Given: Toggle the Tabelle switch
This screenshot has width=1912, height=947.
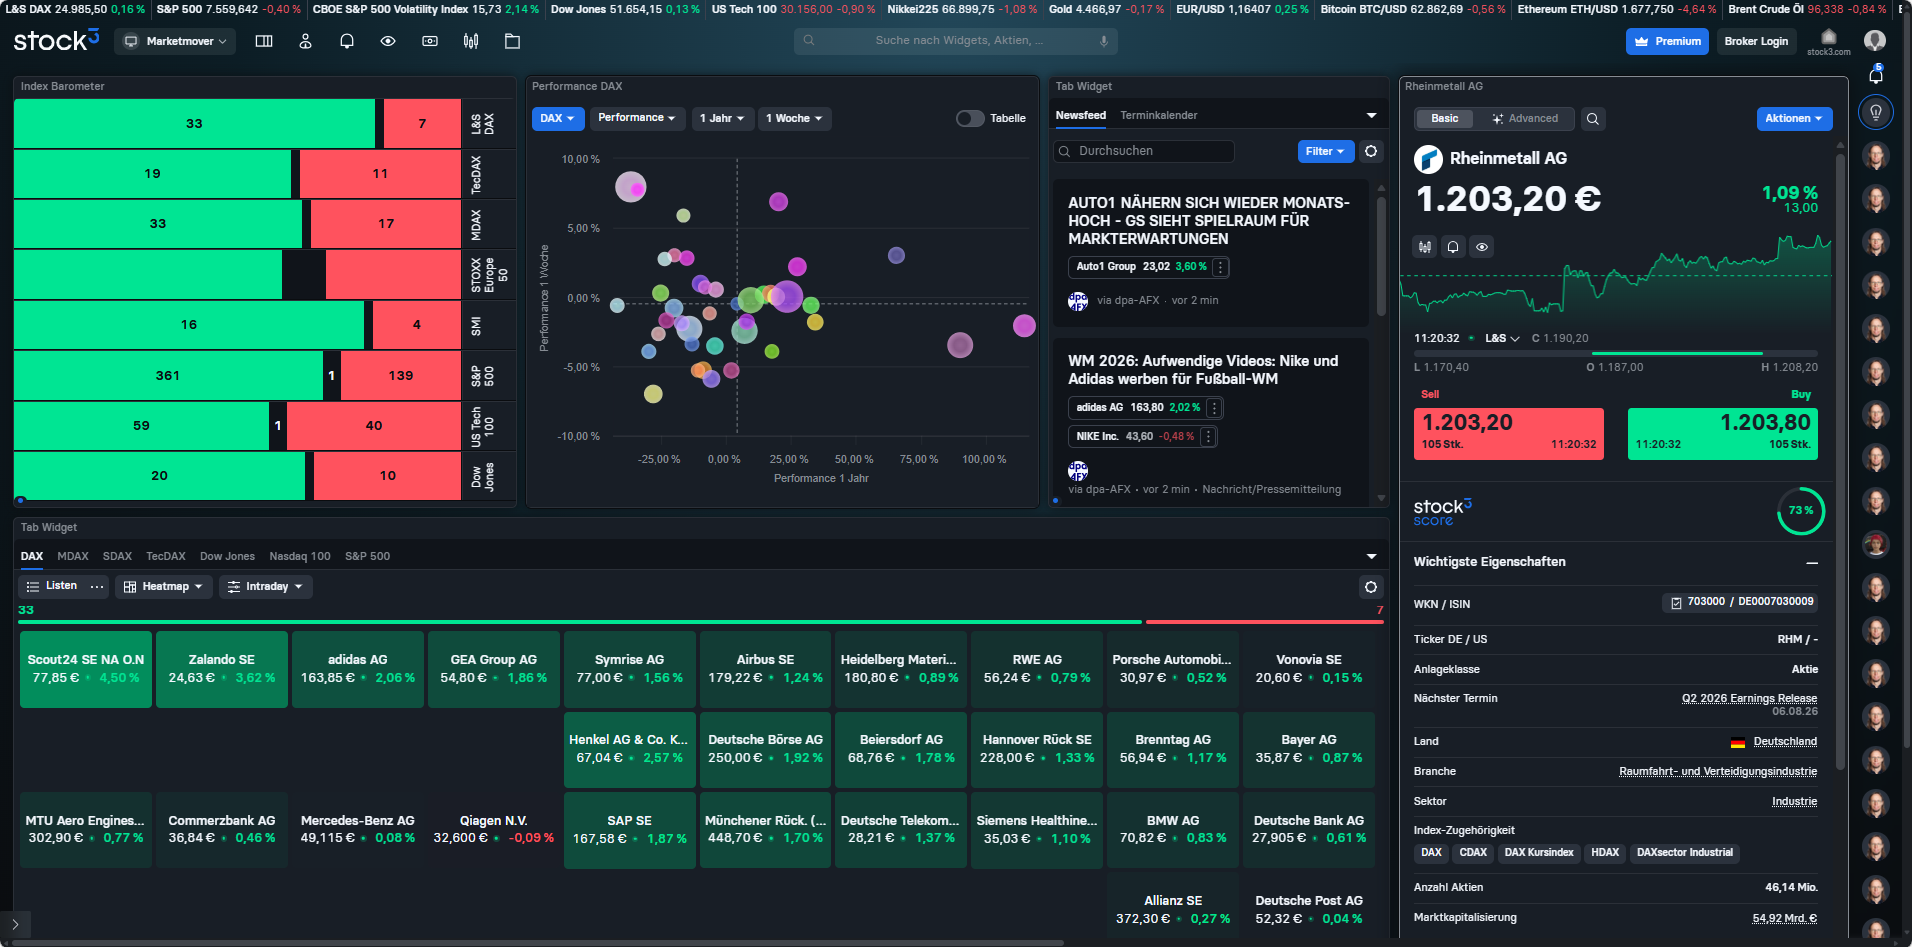Looking at the screenshot, I should [970, 118].
